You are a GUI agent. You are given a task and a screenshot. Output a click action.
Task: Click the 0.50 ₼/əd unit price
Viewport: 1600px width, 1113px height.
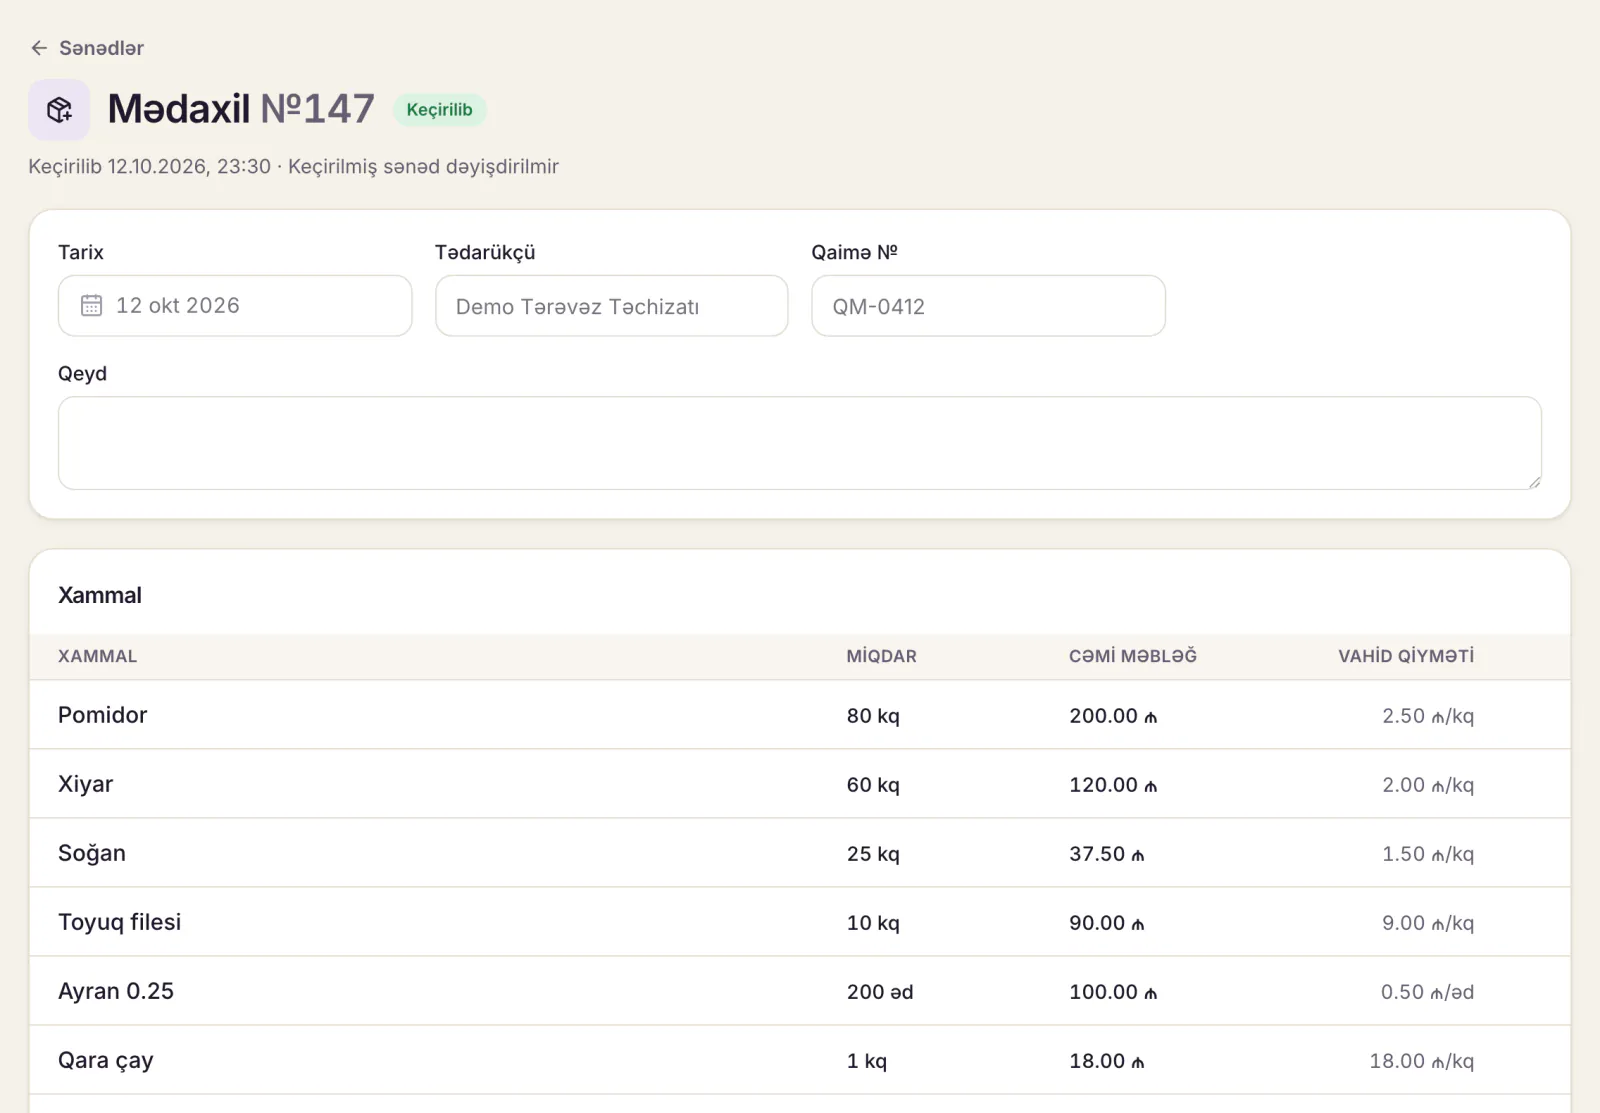(x=1428, y=992)
